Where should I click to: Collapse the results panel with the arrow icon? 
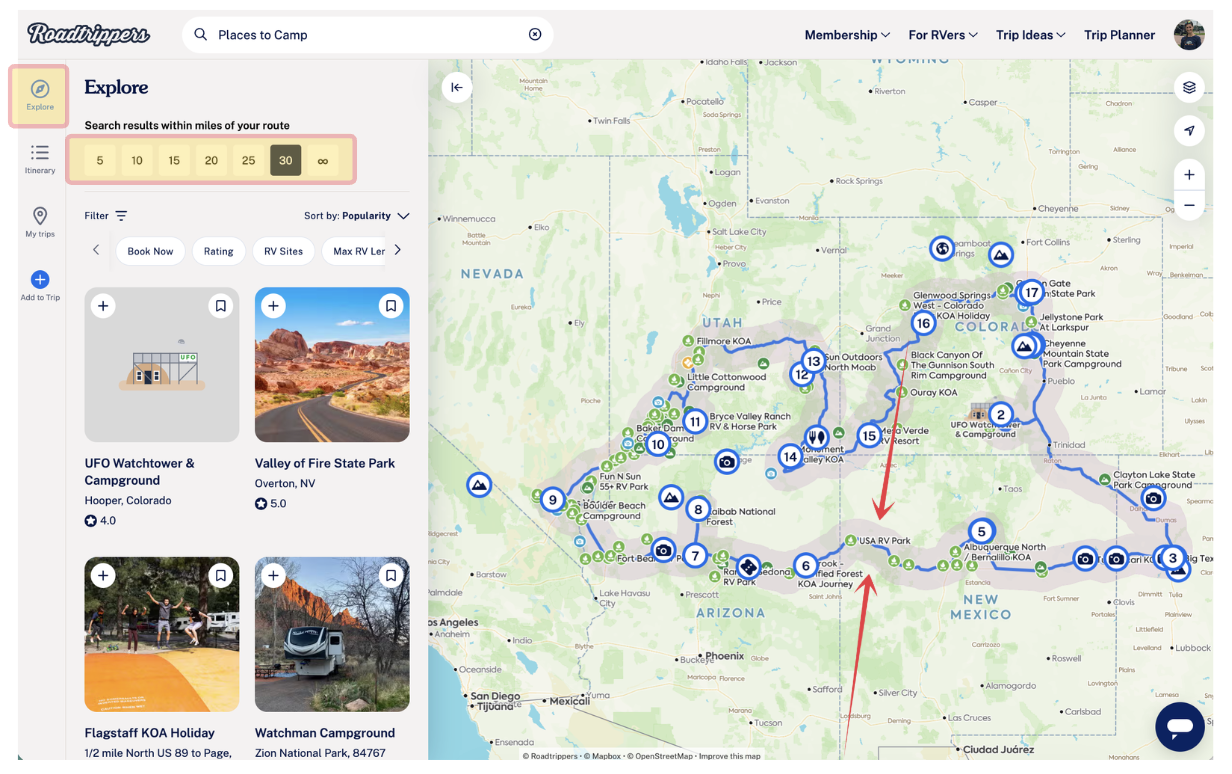[457, 87]
